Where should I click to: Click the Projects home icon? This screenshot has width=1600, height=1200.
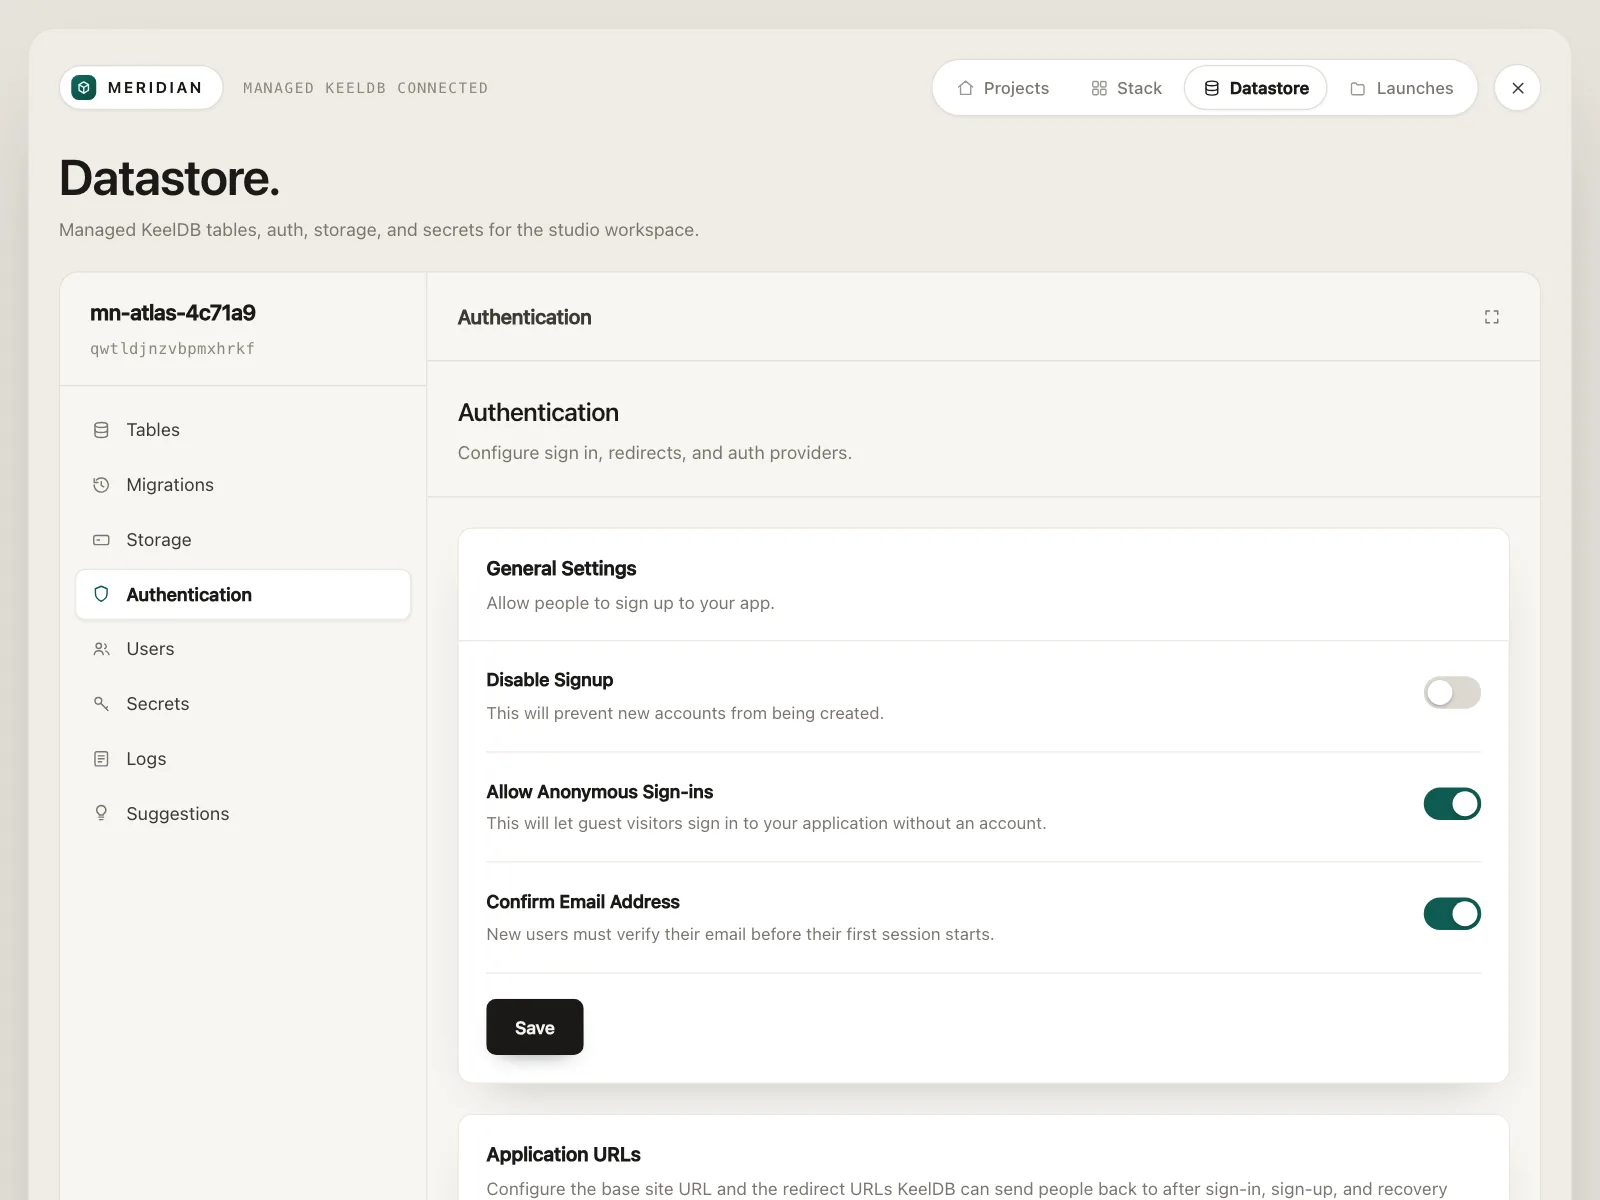click(x=965, y=88)
